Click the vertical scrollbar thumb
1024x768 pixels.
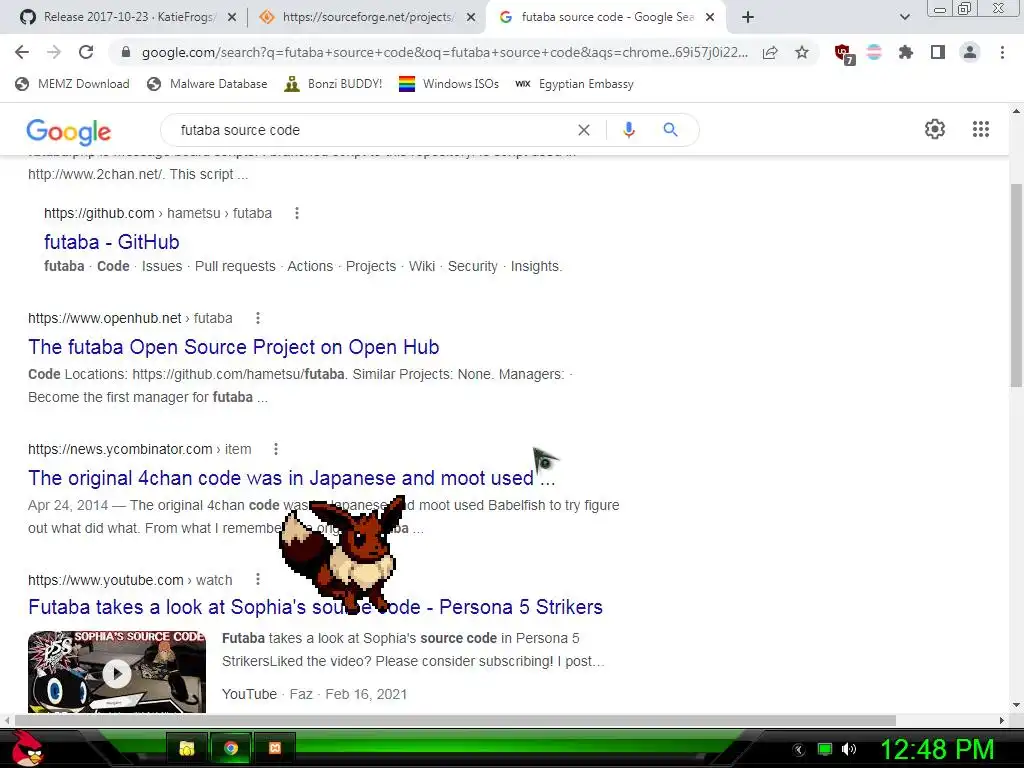(1016, 285)
